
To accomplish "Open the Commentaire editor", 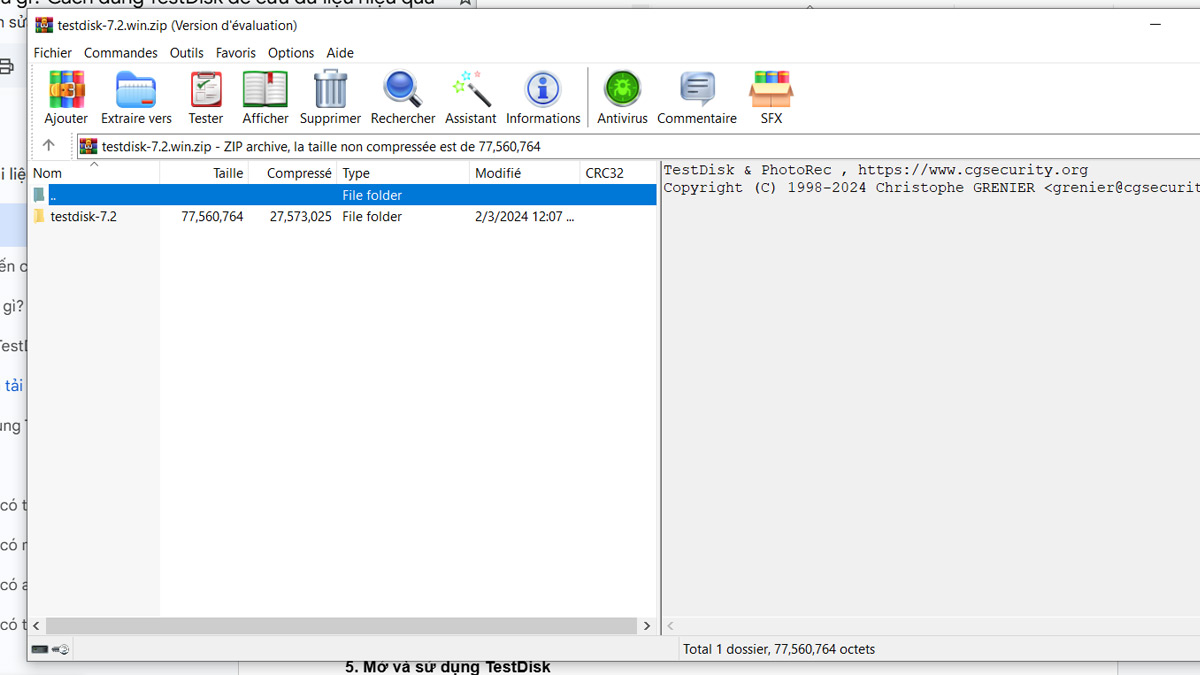I will point(697,97).
